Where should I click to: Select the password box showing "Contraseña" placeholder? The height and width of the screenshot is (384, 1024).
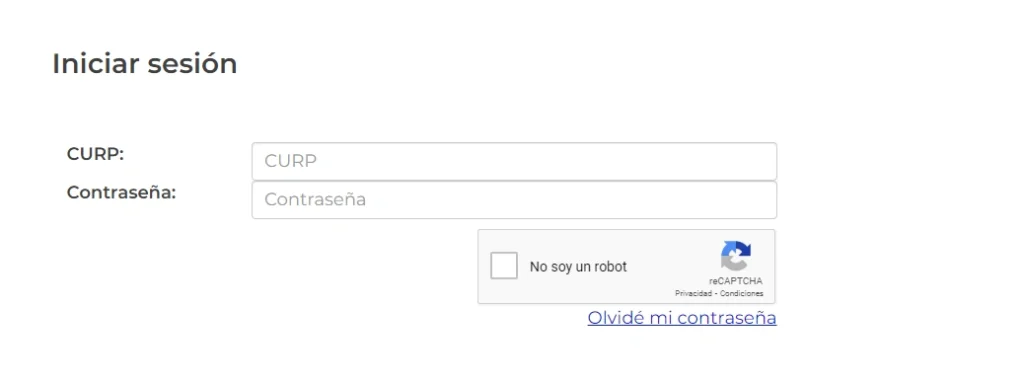(x=514, y=200)
